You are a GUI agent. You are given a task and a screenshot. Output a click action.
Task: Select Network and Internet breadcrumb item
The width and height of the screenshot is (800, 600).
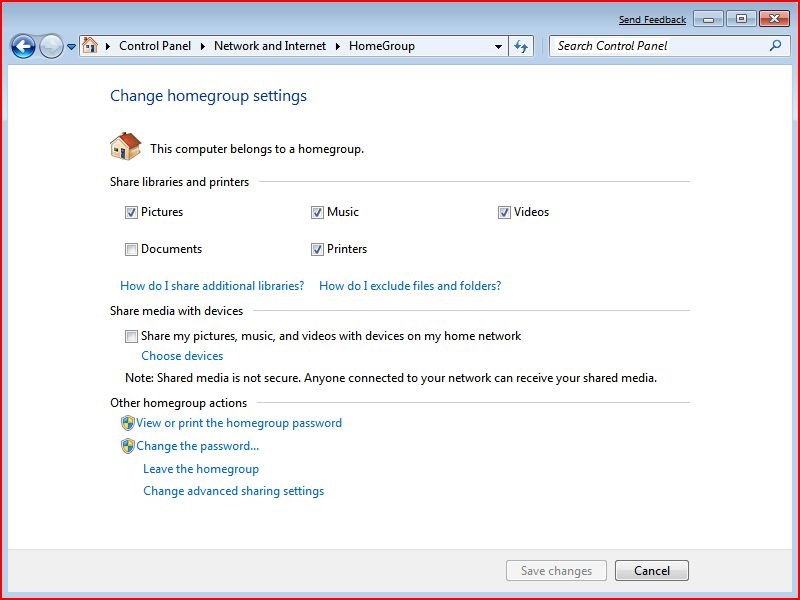coord(270,46)
